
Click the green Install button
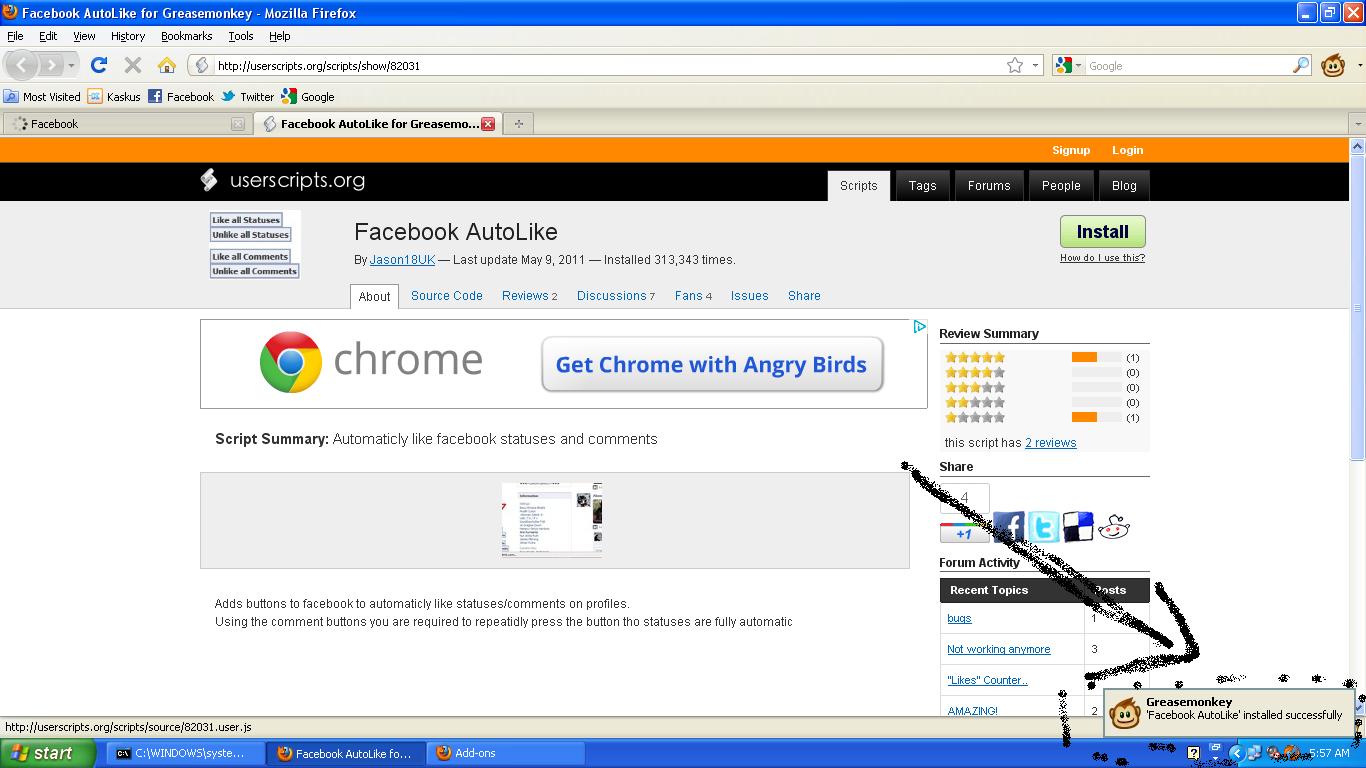pyautogui.click(x=1102, y=231)
